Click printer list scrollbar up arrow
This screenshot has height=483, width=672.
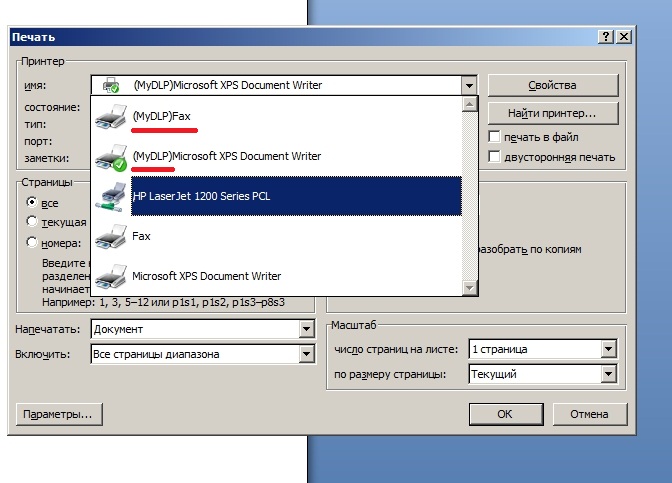coord(470,104)
